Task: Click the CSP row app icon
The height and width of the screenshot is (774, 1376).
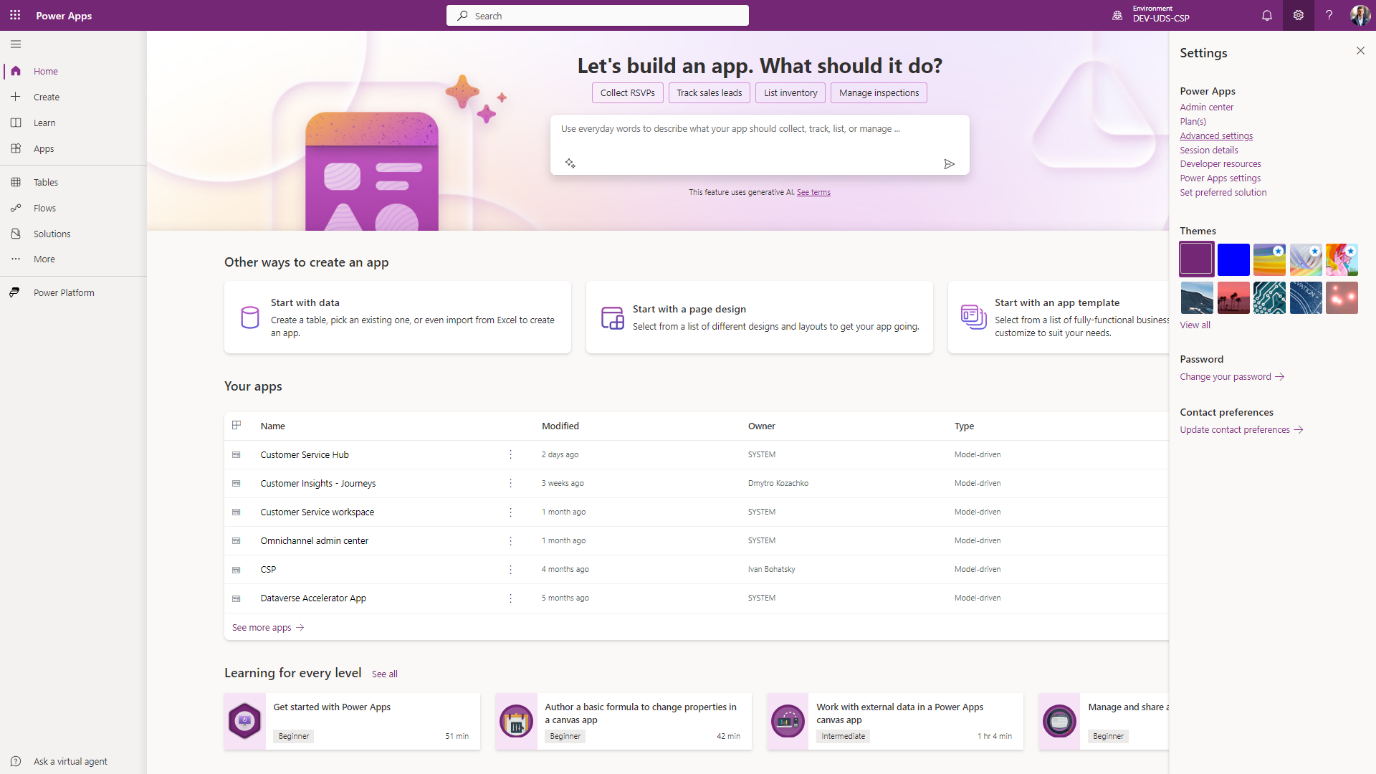Action: click(x=236, y=569)
